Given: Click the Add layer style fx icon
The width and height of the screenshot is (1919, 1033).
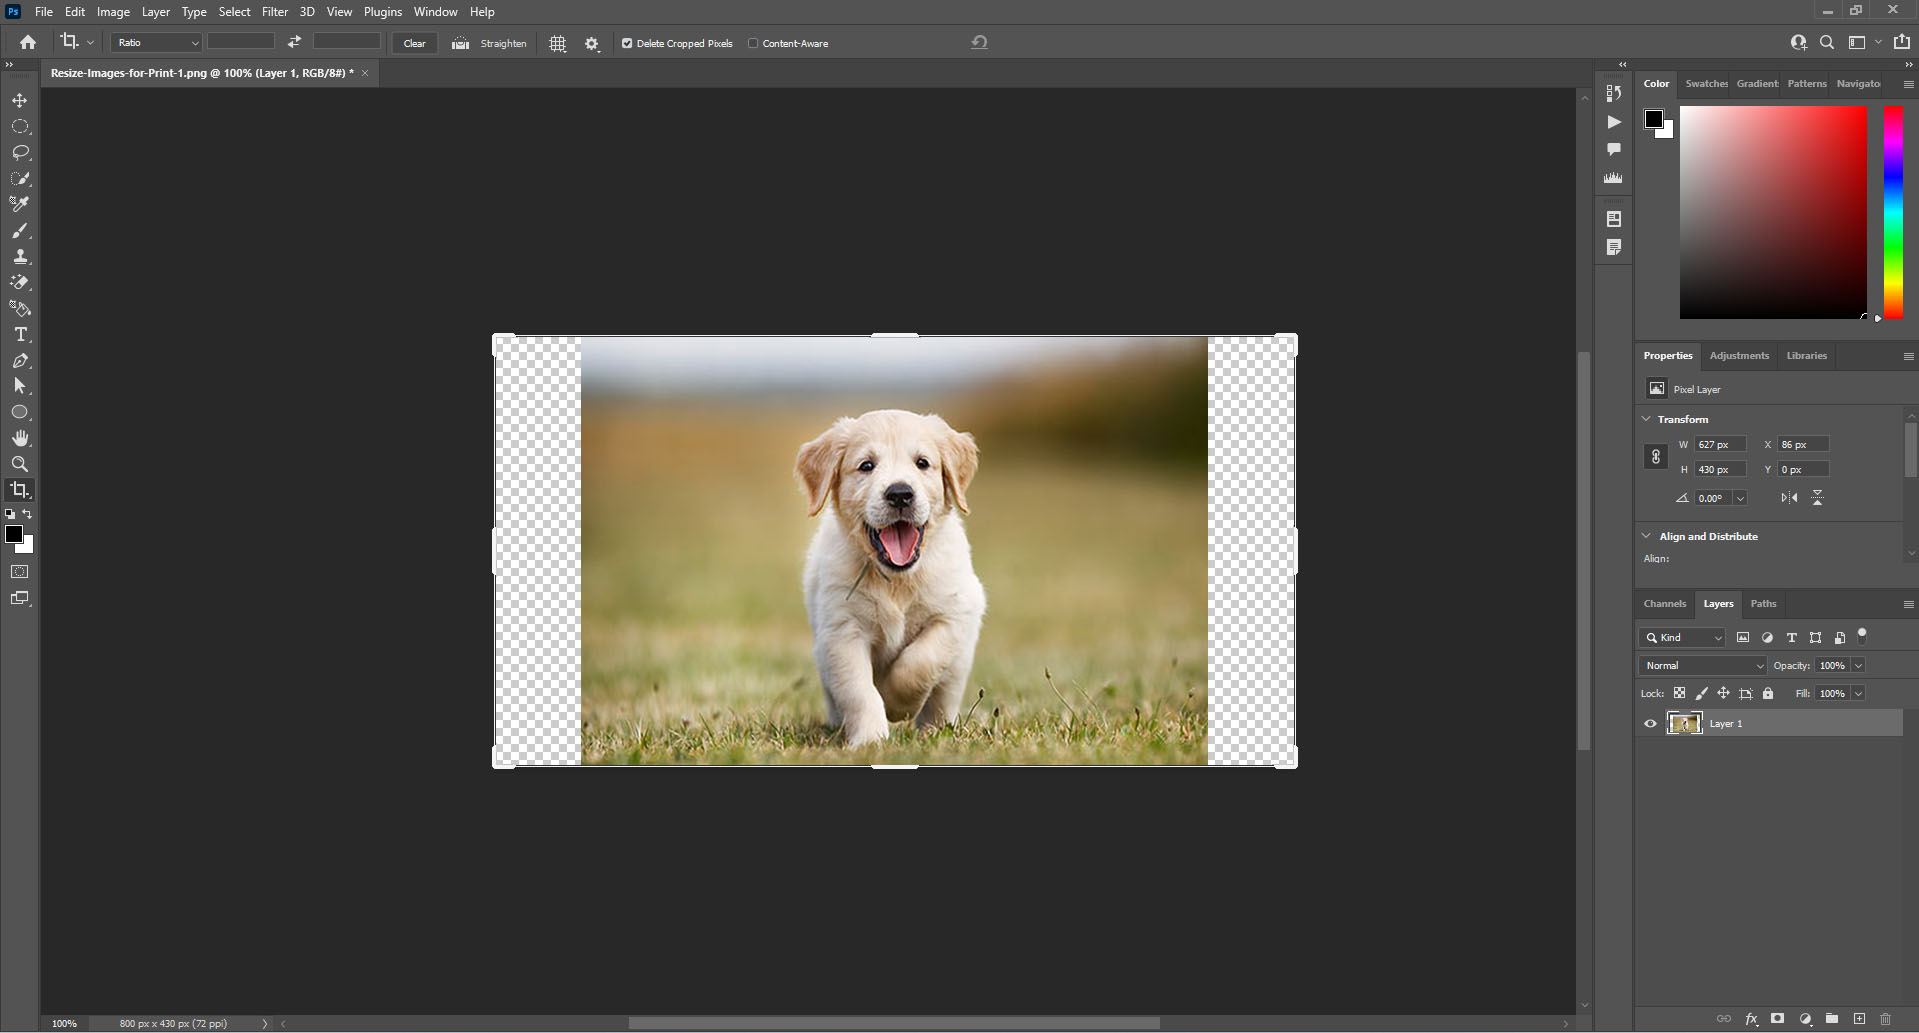Looking at the screenshot, I should 1752,1019.
